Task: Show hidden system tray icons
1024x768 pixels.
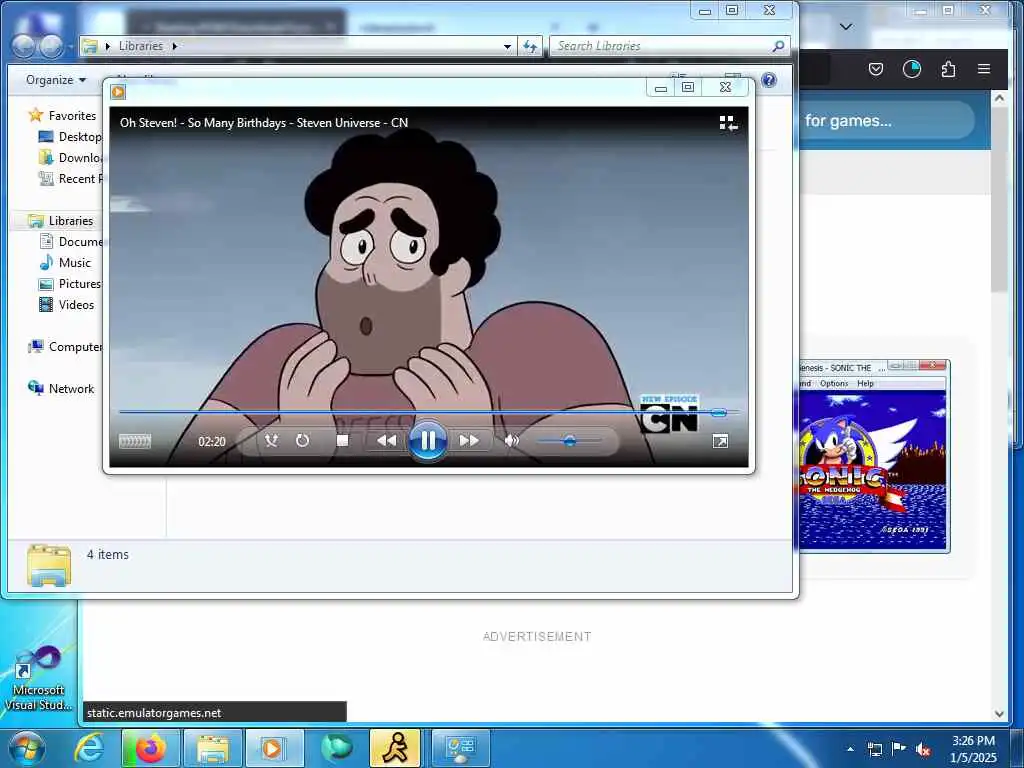Action: tap(850, 749)
